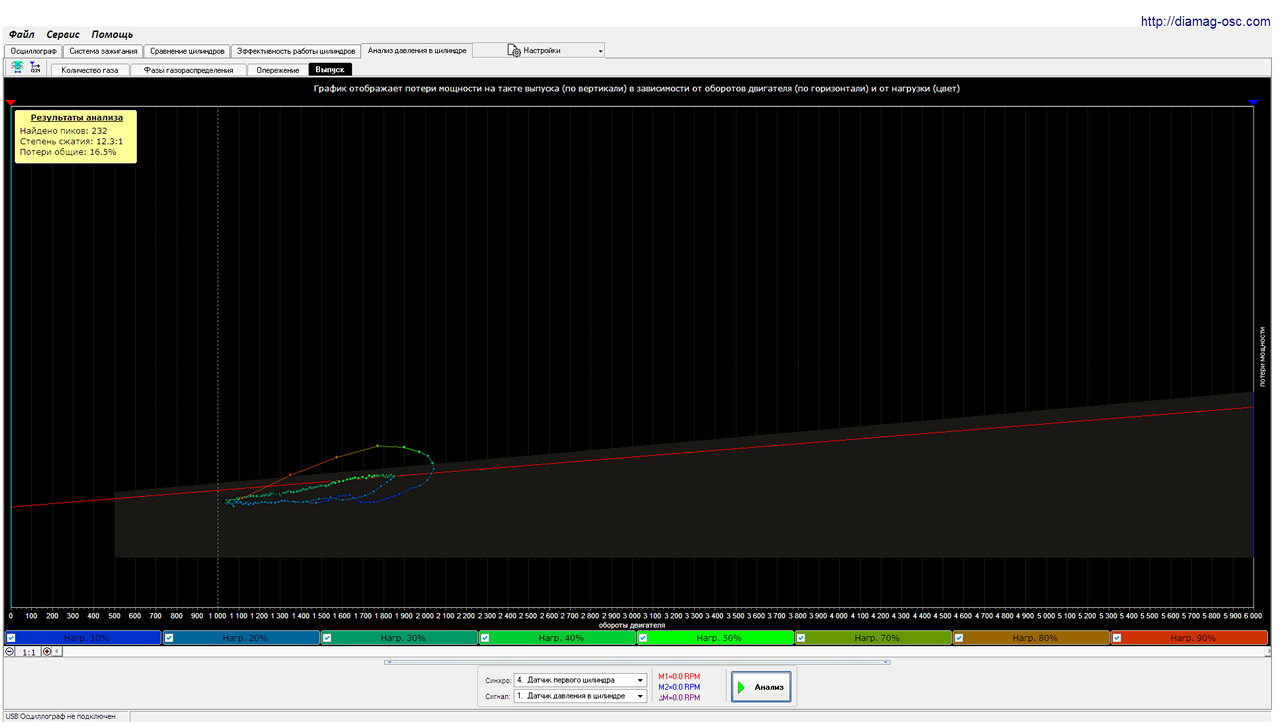
Task: Open the Помощь menu
Action: click(x=112, y=34)
